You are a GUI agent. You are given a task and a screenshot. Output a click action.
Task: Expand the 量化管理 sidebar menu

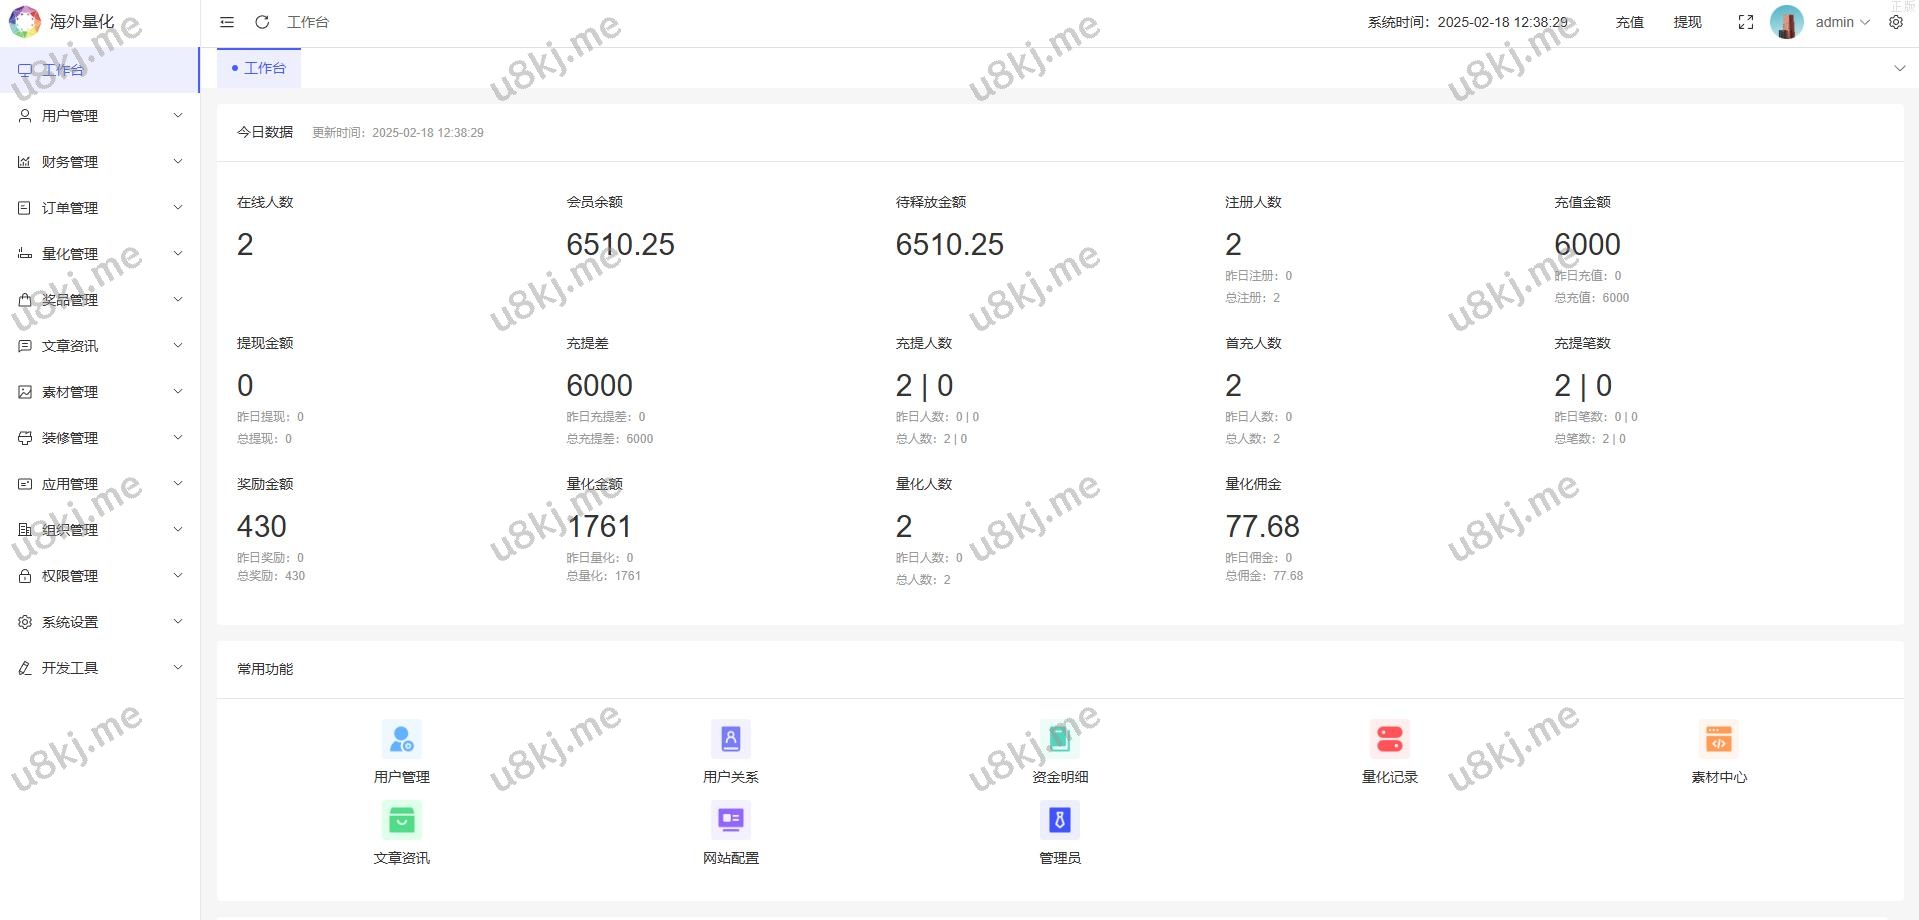(x=100, y=254)
